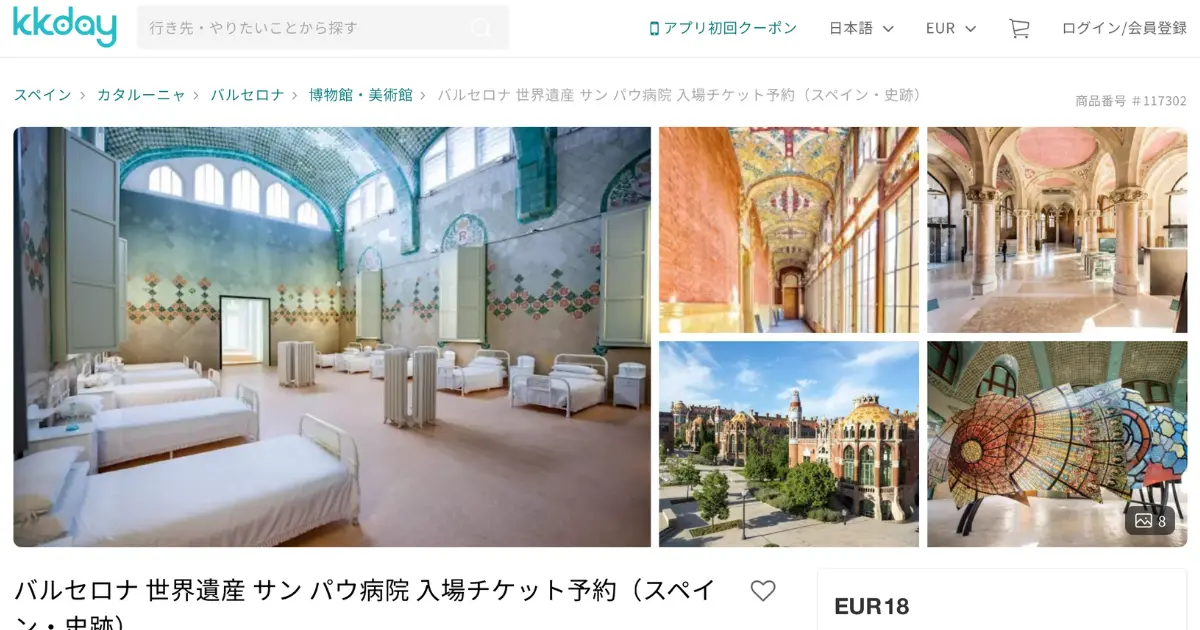Image resolution: width=1200 pixels, height=630 pixels.
Task: Open the mosaic-ceiling corridor photo
Action: tap(789, 230)
